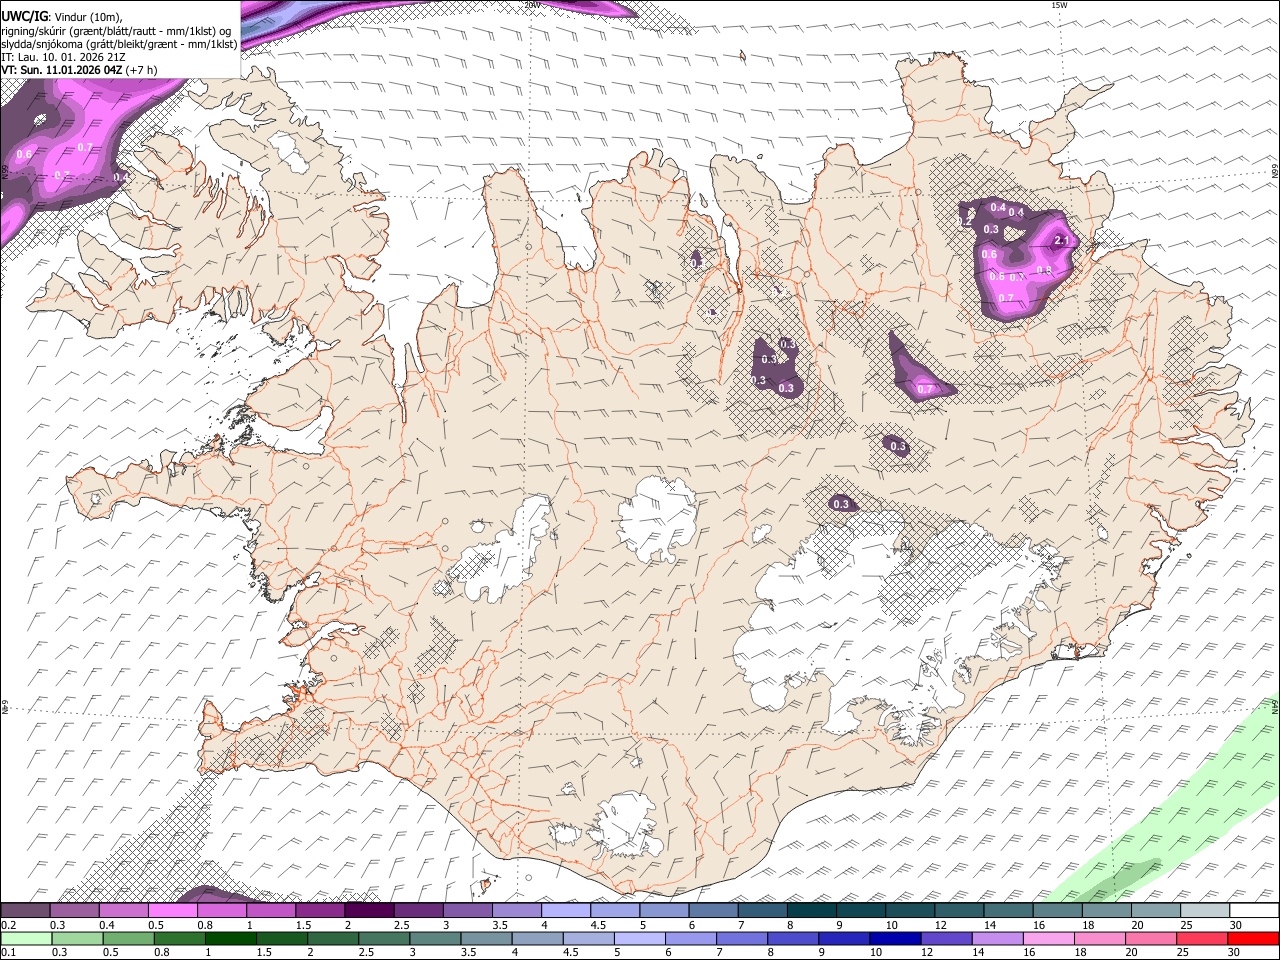The image size is (1280, 960).
Task: Select the bright pink 0.5 swatch in upper legend
Action: (172, 911)
